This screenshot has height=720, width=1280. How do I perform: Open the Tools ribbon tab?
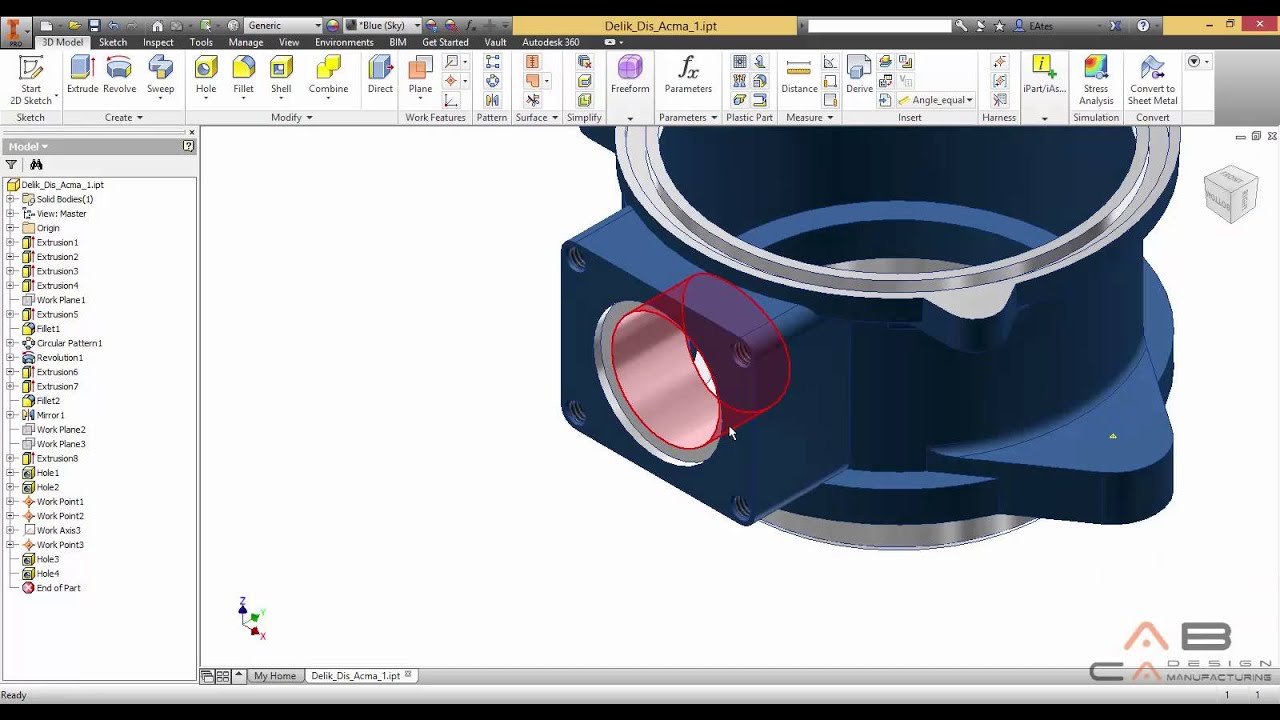[x=201, y=42]
